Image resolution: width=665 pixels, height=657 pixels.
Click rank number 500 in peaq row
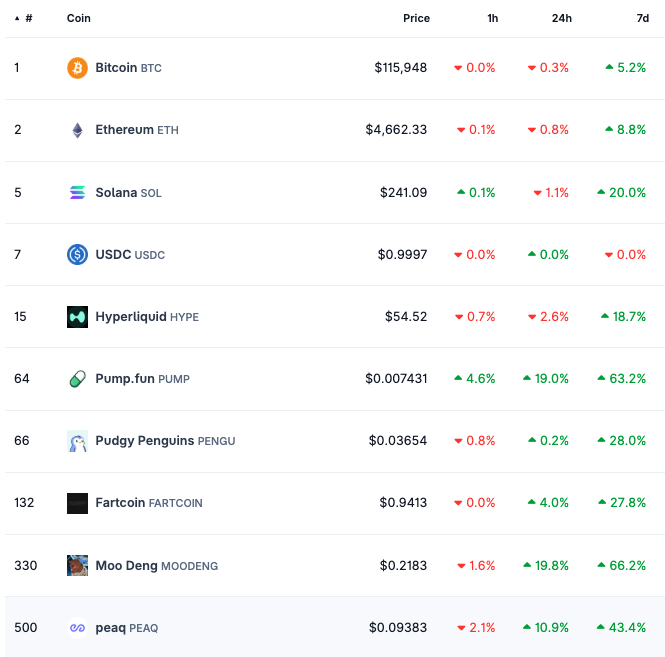[x=26, y=628]
